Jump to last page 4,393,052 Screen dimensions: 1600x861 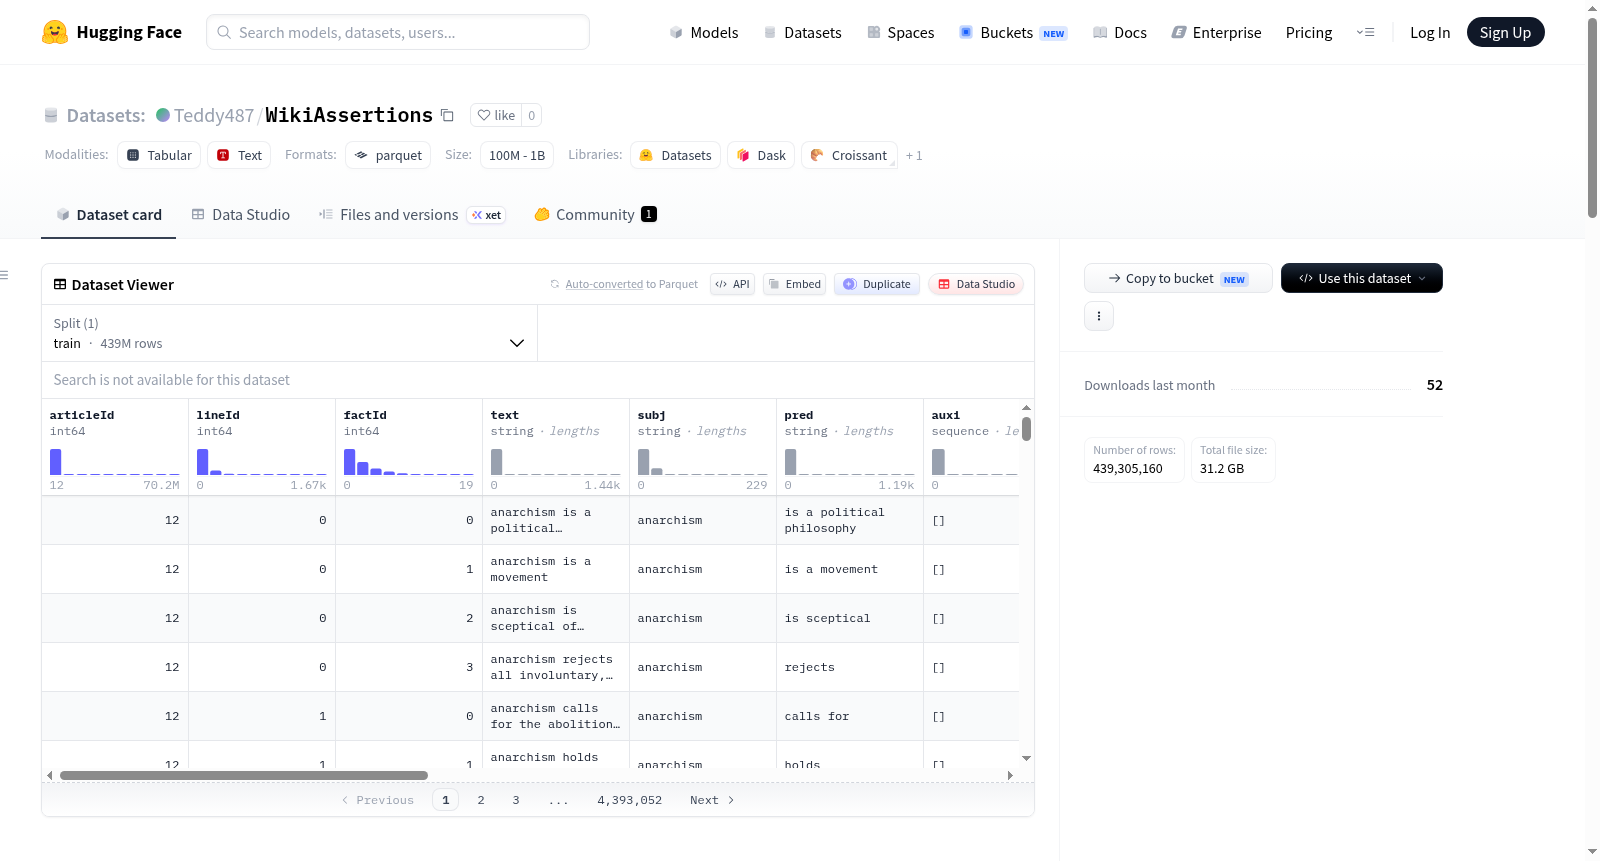pos(630,800)
